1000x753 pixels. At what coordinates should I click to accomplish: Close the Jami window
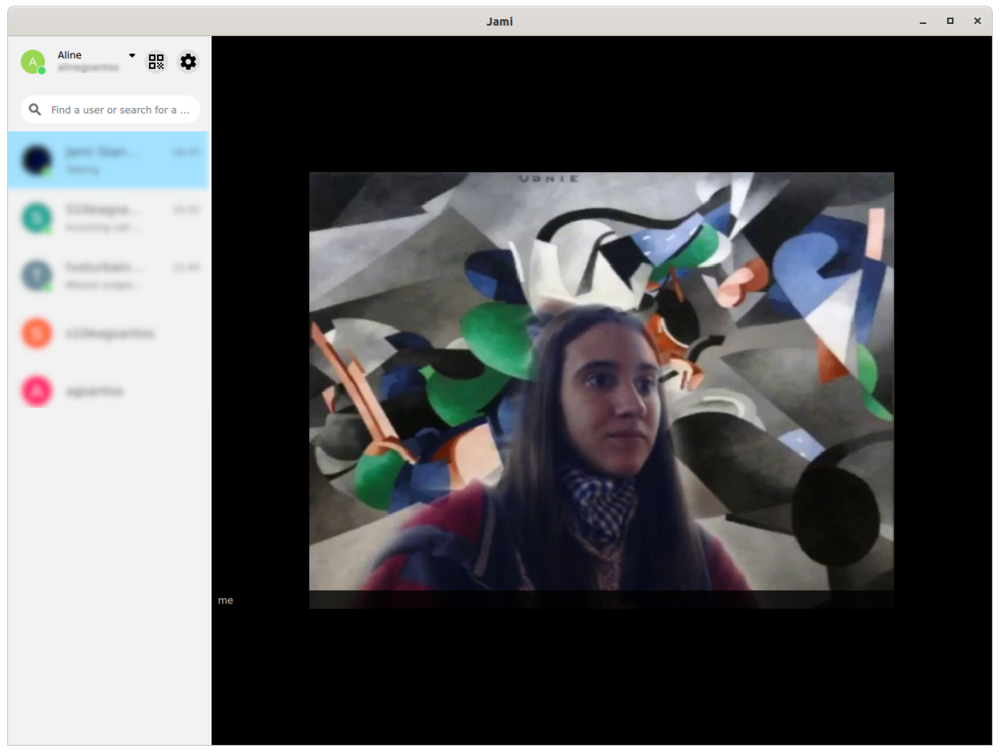click(977, 21)
